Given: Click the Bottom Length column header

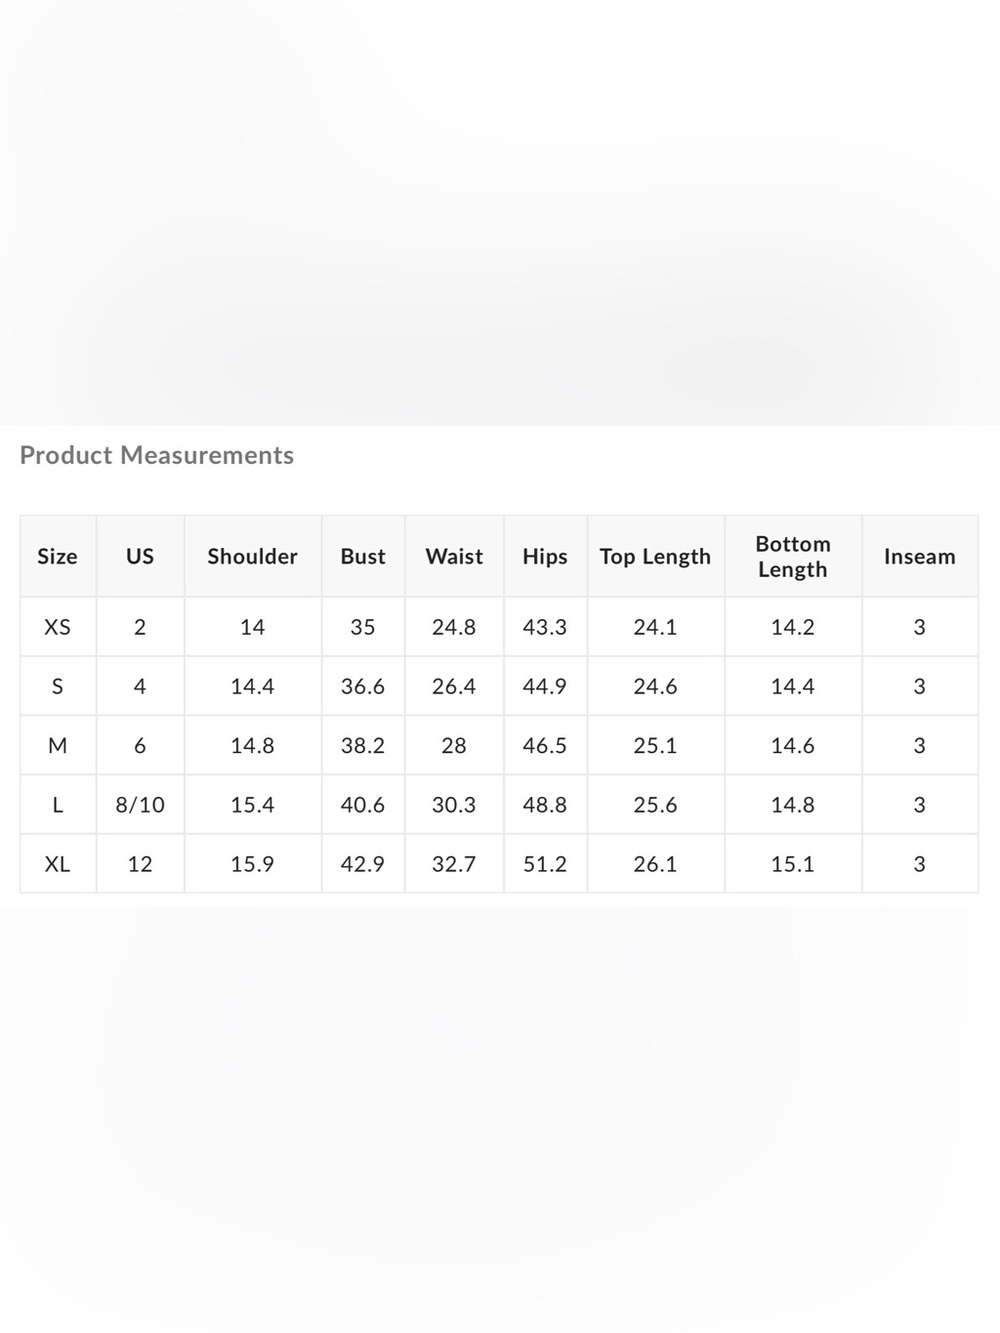Looking at the screenshot, I should pyautogui.click(x=793, y=557).
